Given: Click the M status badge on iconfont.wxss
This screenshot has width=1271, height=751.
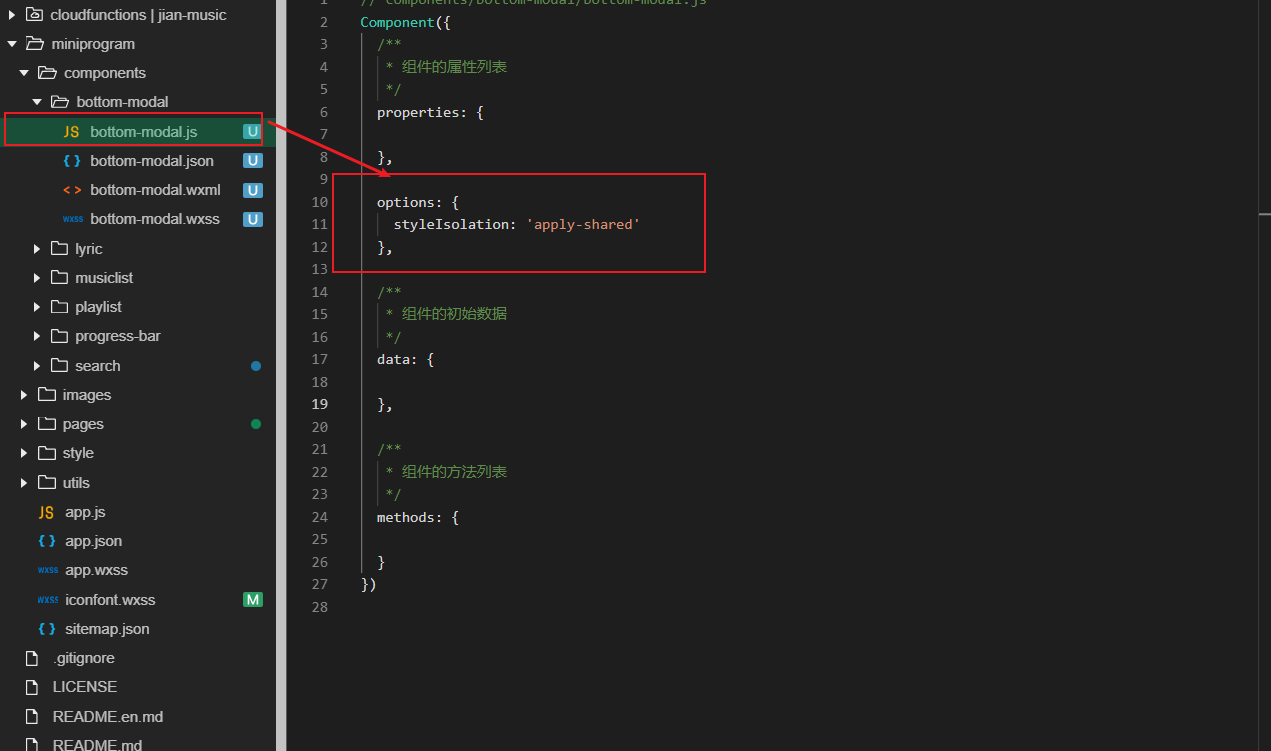Looking at the screenshot, I should [253, 600].
